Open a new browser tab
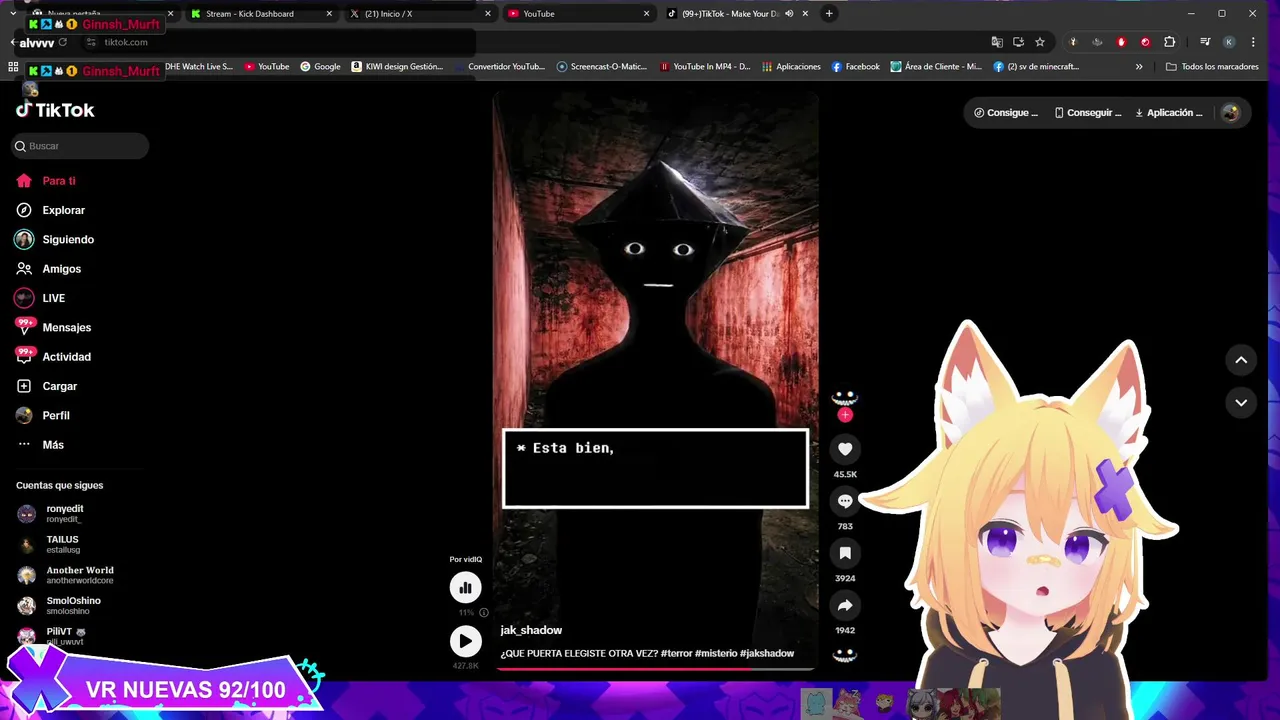The image size is (1280, 720). [829, 14]
